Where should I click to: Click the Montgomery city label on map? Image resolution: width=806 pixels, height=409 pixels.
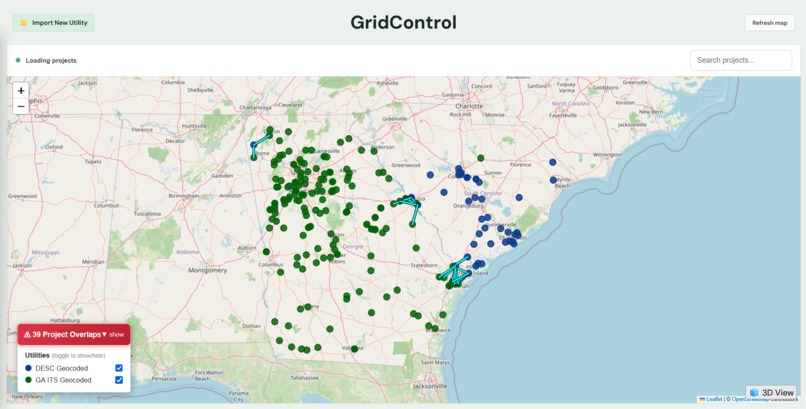(208, 270)
